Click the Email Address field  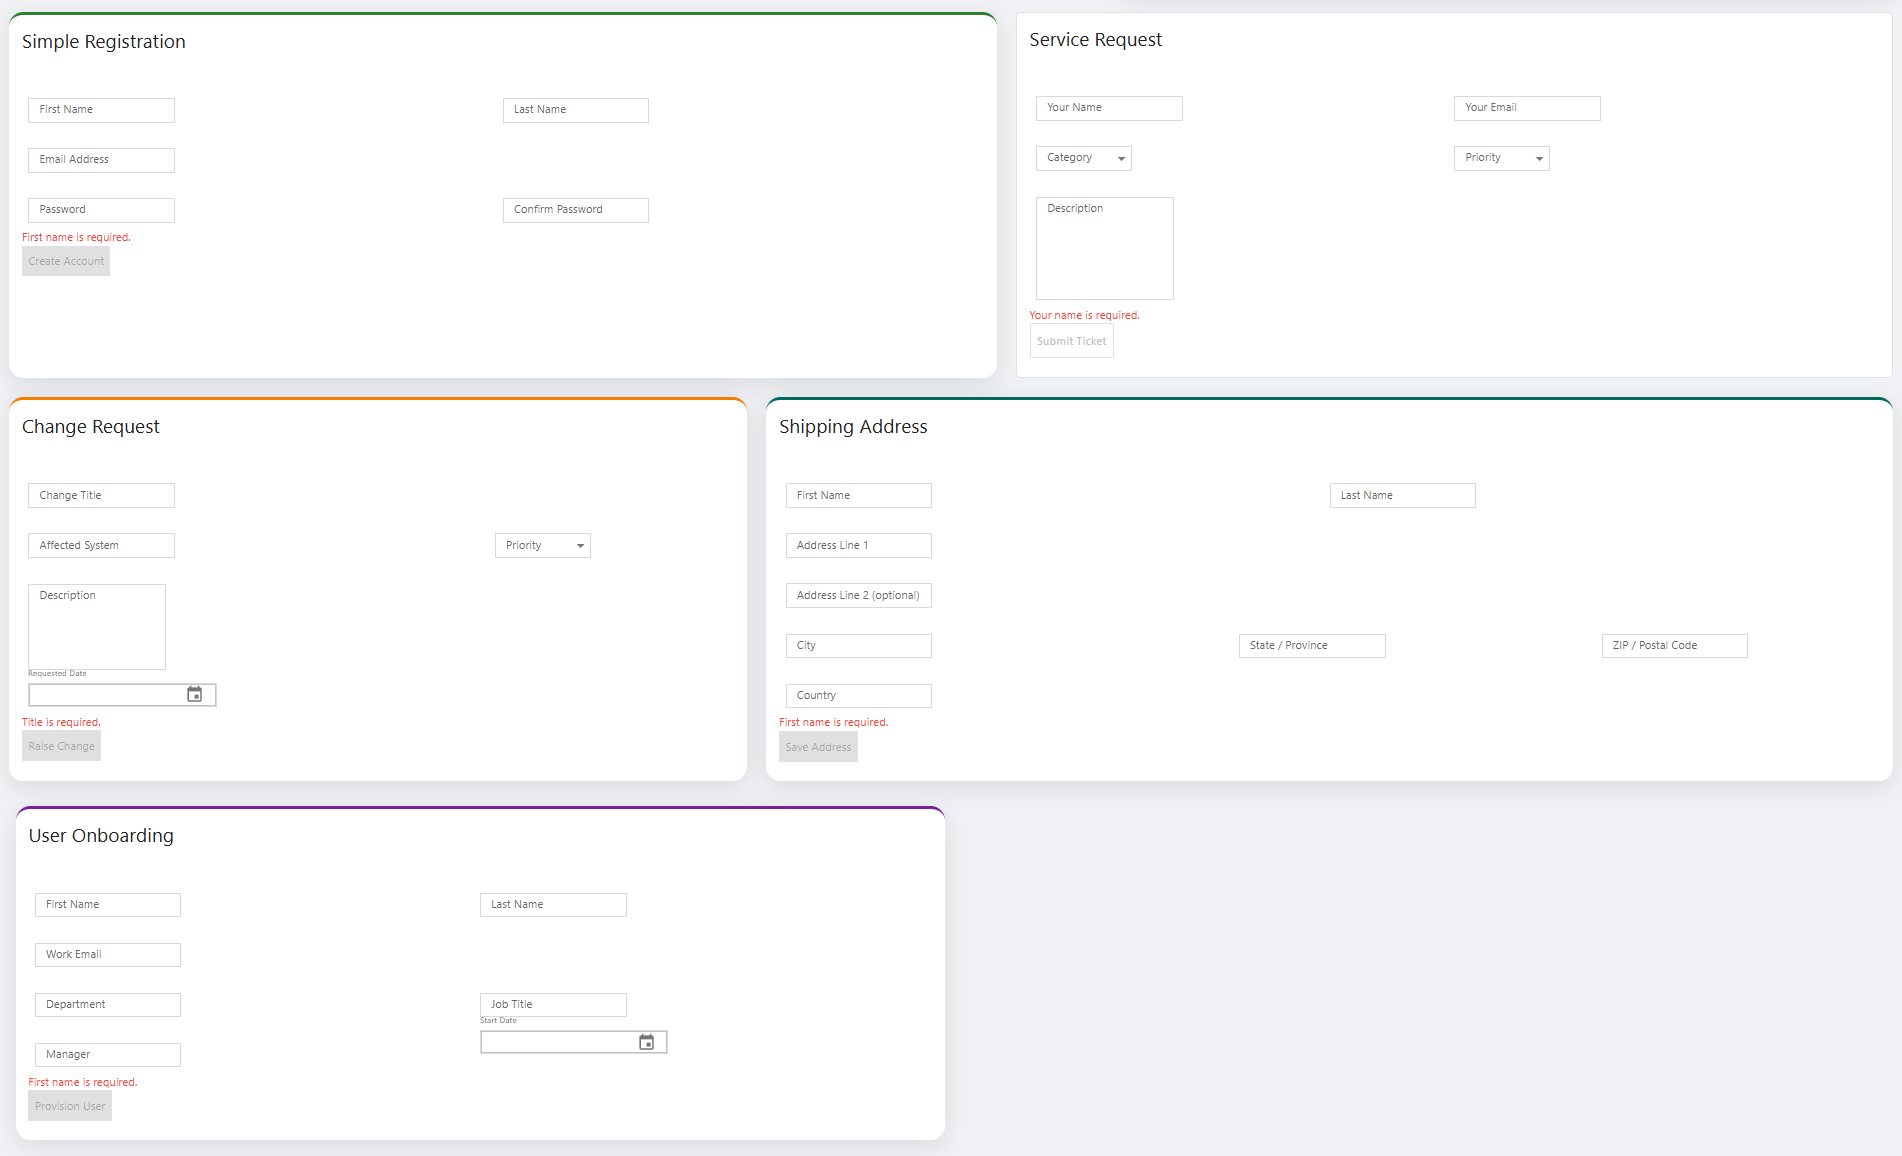coord(101,160)
